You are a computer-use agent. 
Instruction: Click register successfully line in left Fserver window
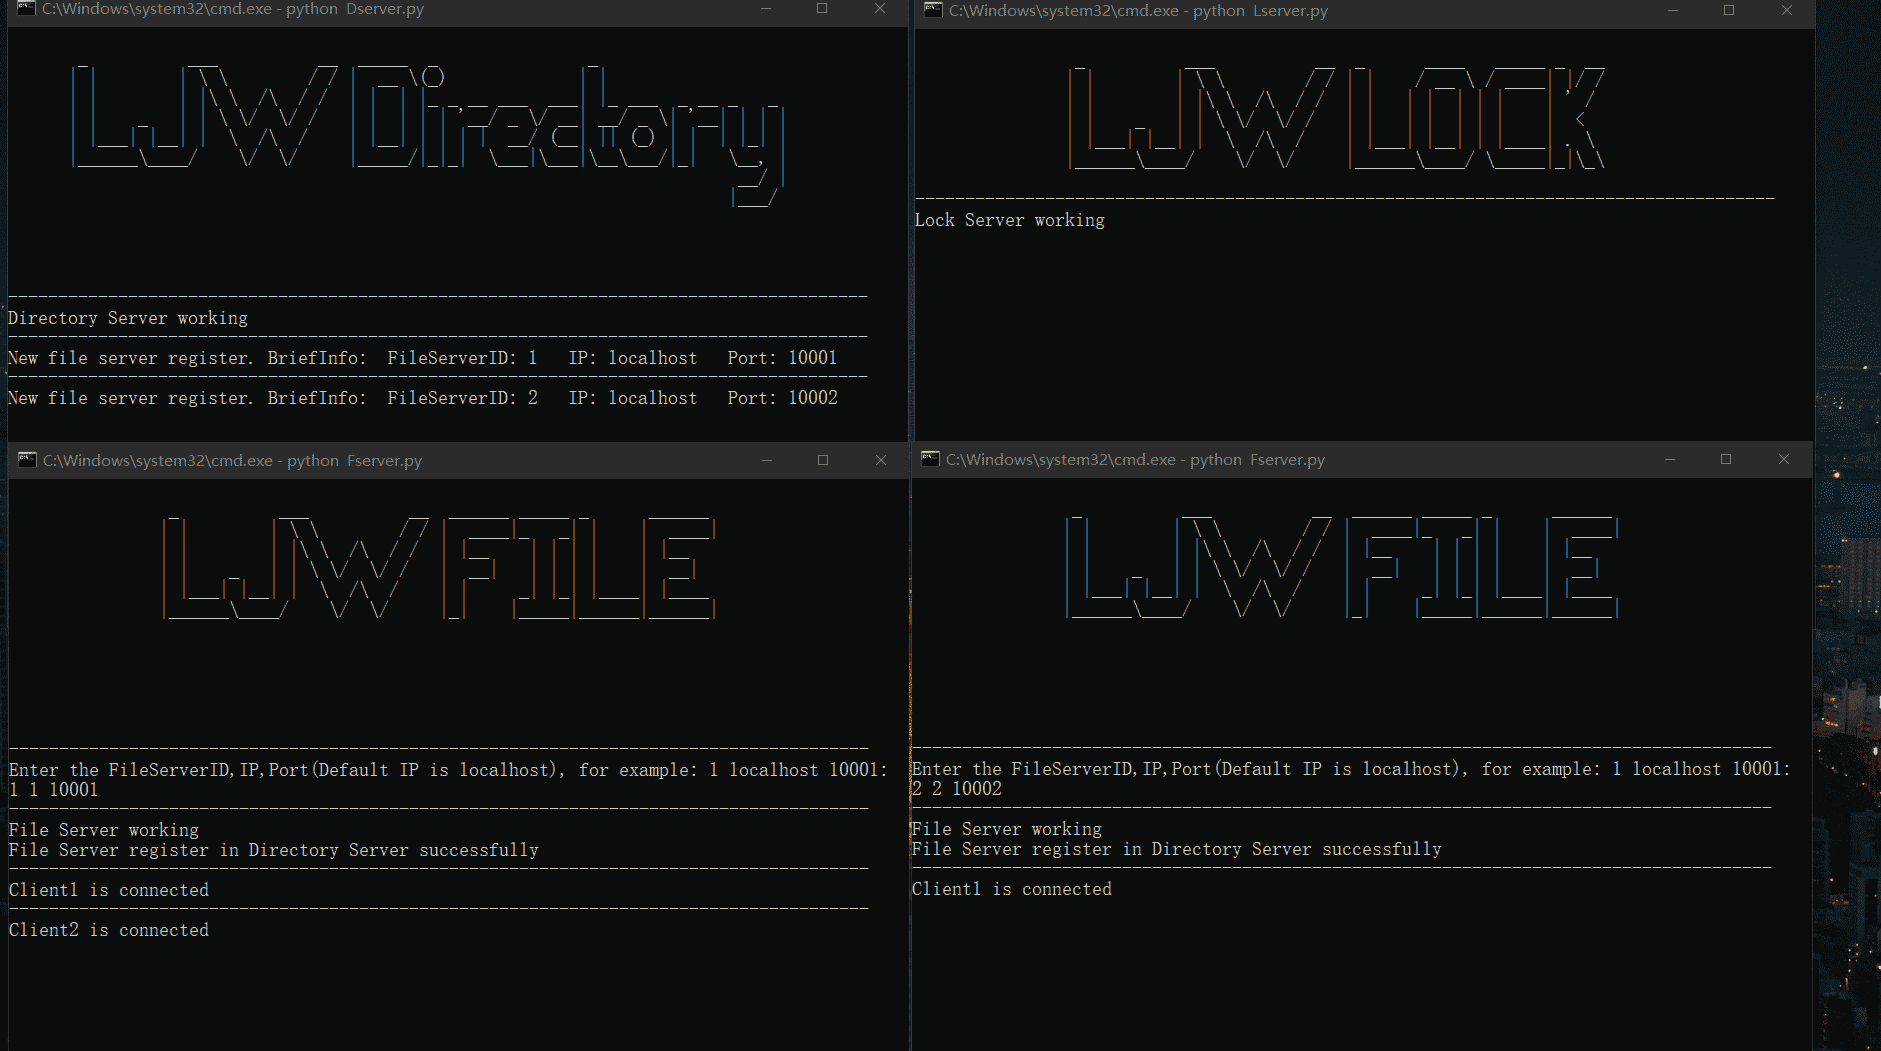274,850
